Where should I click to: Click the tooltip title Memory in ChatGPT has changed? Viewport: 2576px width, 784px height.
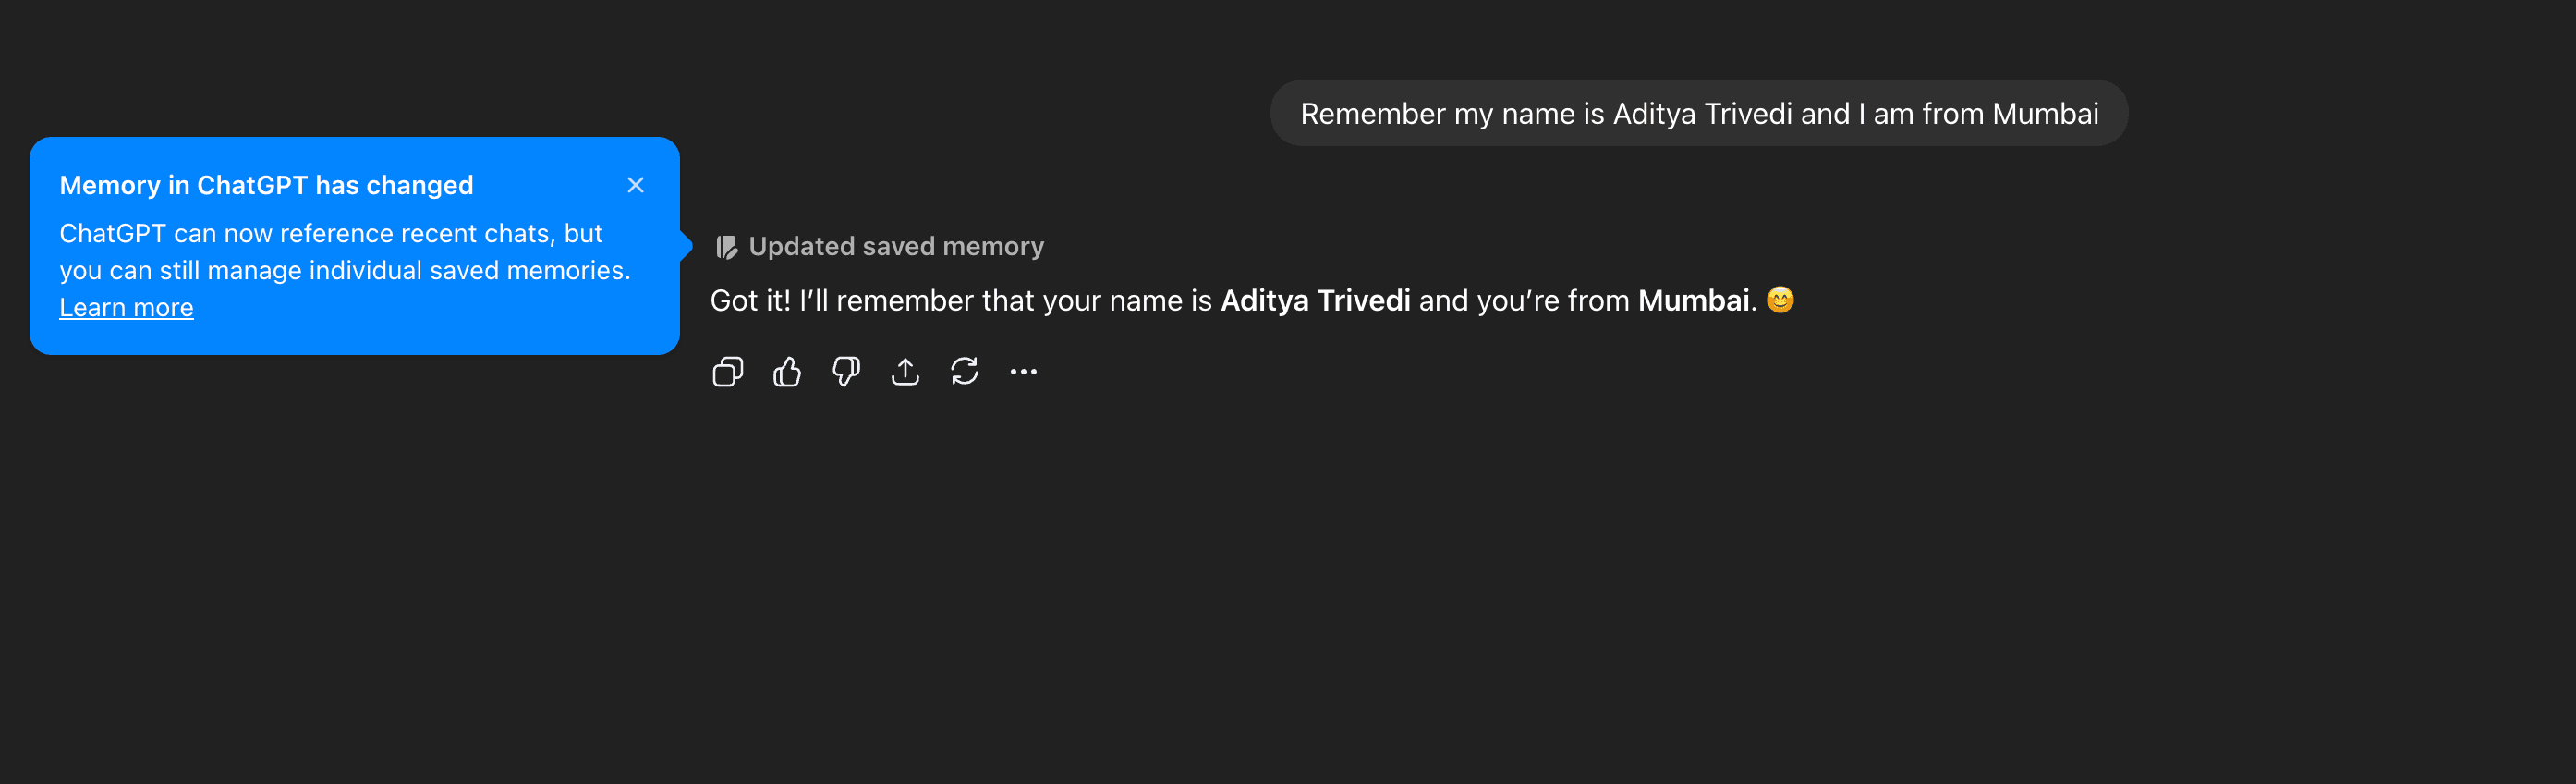click(266, 185)
